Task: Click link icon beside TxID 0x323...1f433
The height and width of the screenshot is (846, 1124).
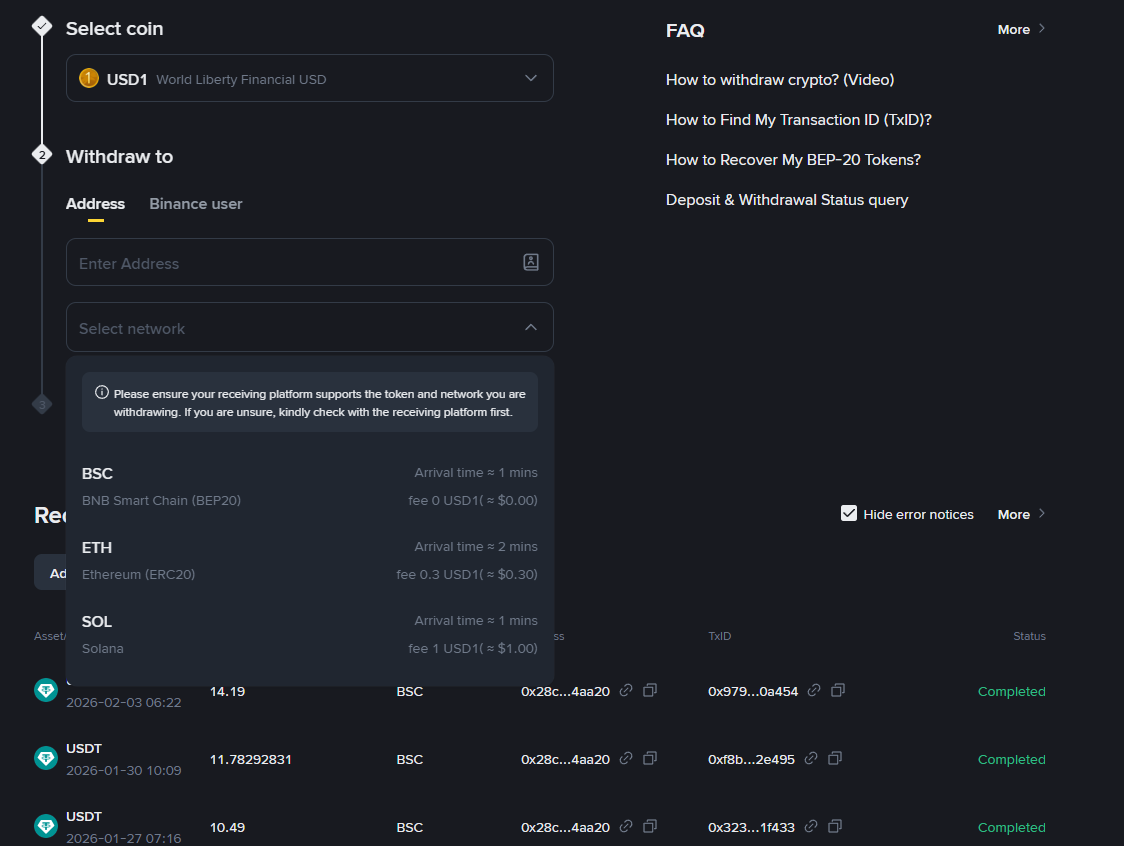Action: click(x=811, y=827)
